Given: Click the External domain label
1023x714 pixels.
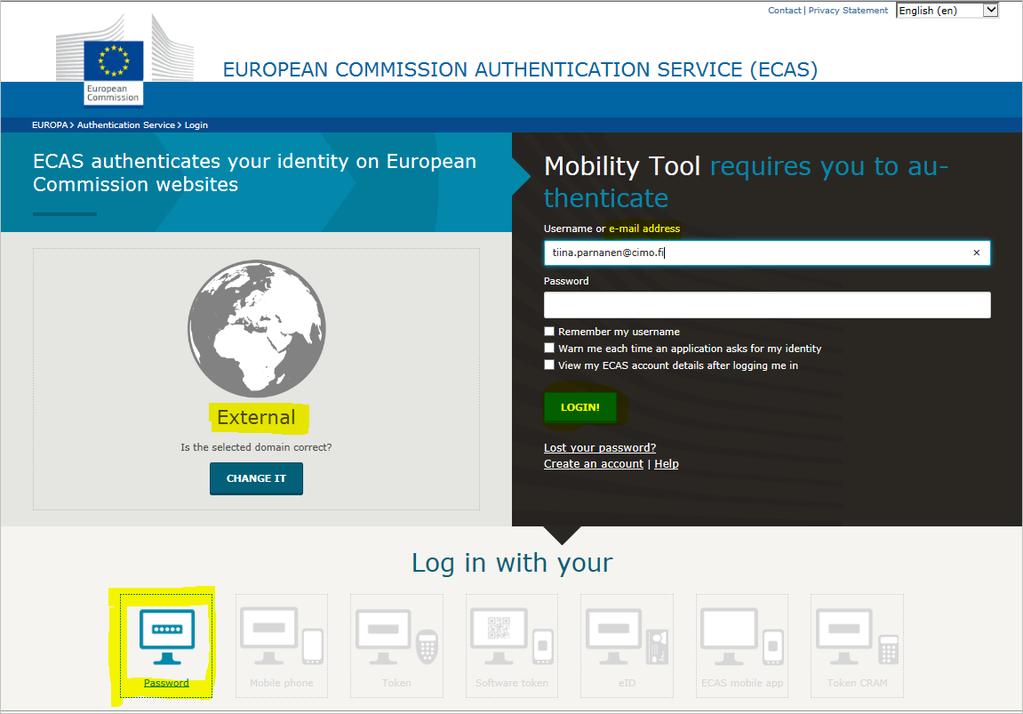Looking at the screenshot, I should (x=256, y=417).
